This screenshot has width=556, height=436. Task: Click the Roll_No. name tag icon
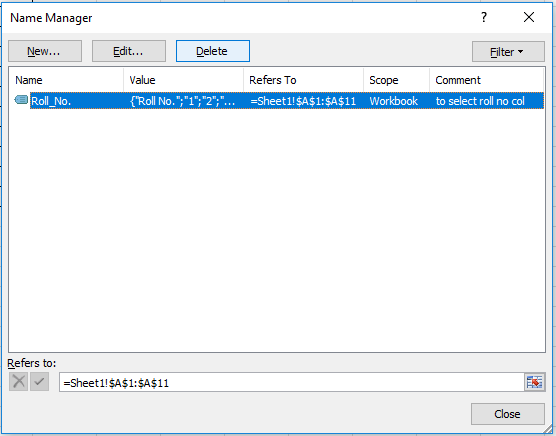pos(21,100)
